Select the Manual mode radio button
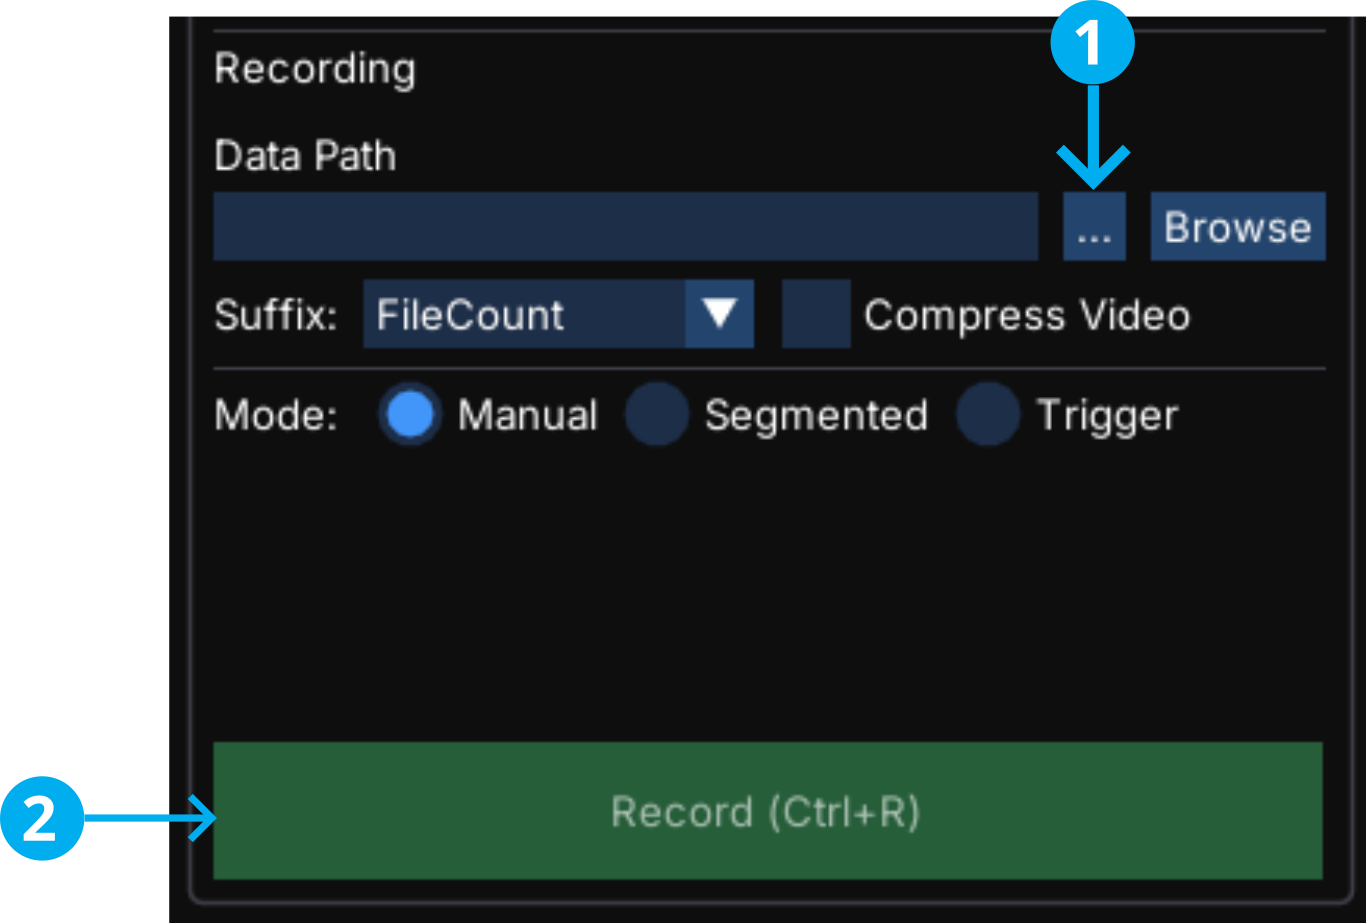The image size is (1366, 923). click(x=409, y=415)
